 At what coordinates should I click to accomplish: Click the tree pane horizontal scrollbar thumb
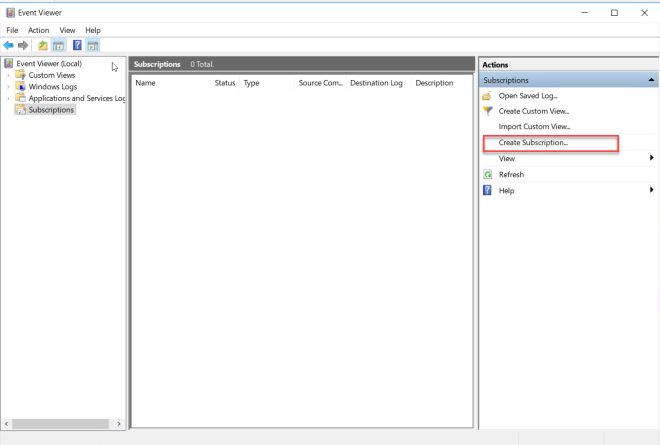pos(60,424)
